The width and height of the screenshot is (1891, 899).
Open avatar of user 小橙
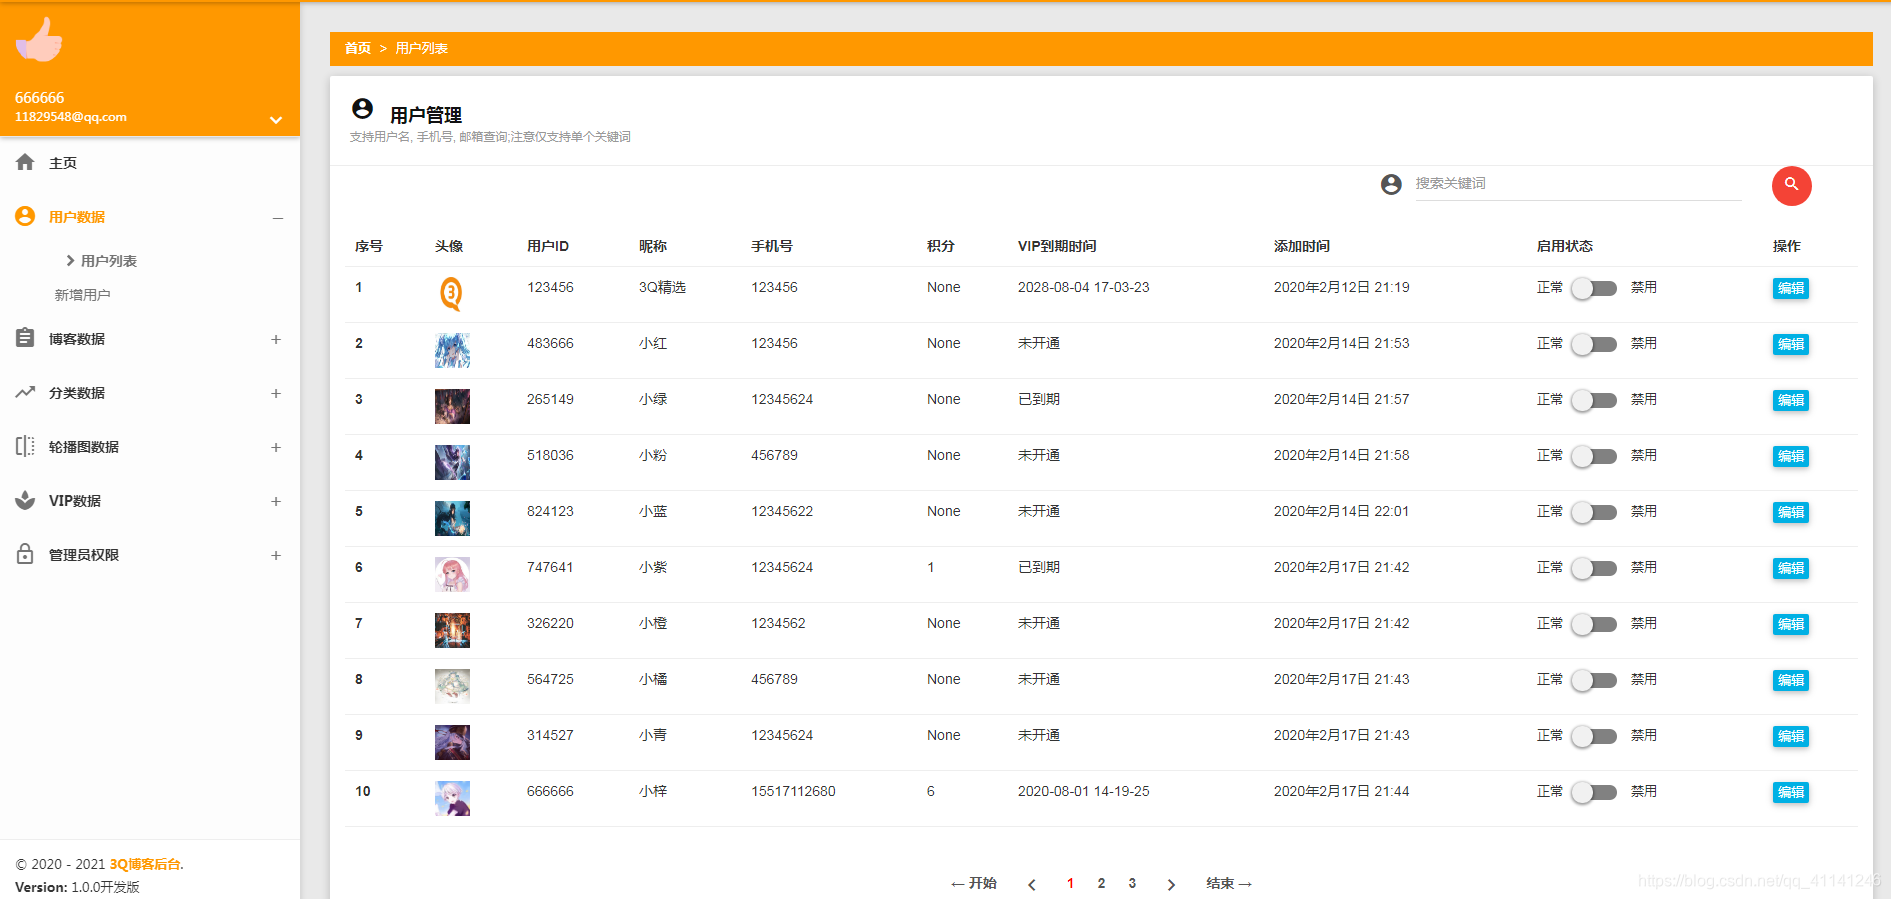click(452, 630)
